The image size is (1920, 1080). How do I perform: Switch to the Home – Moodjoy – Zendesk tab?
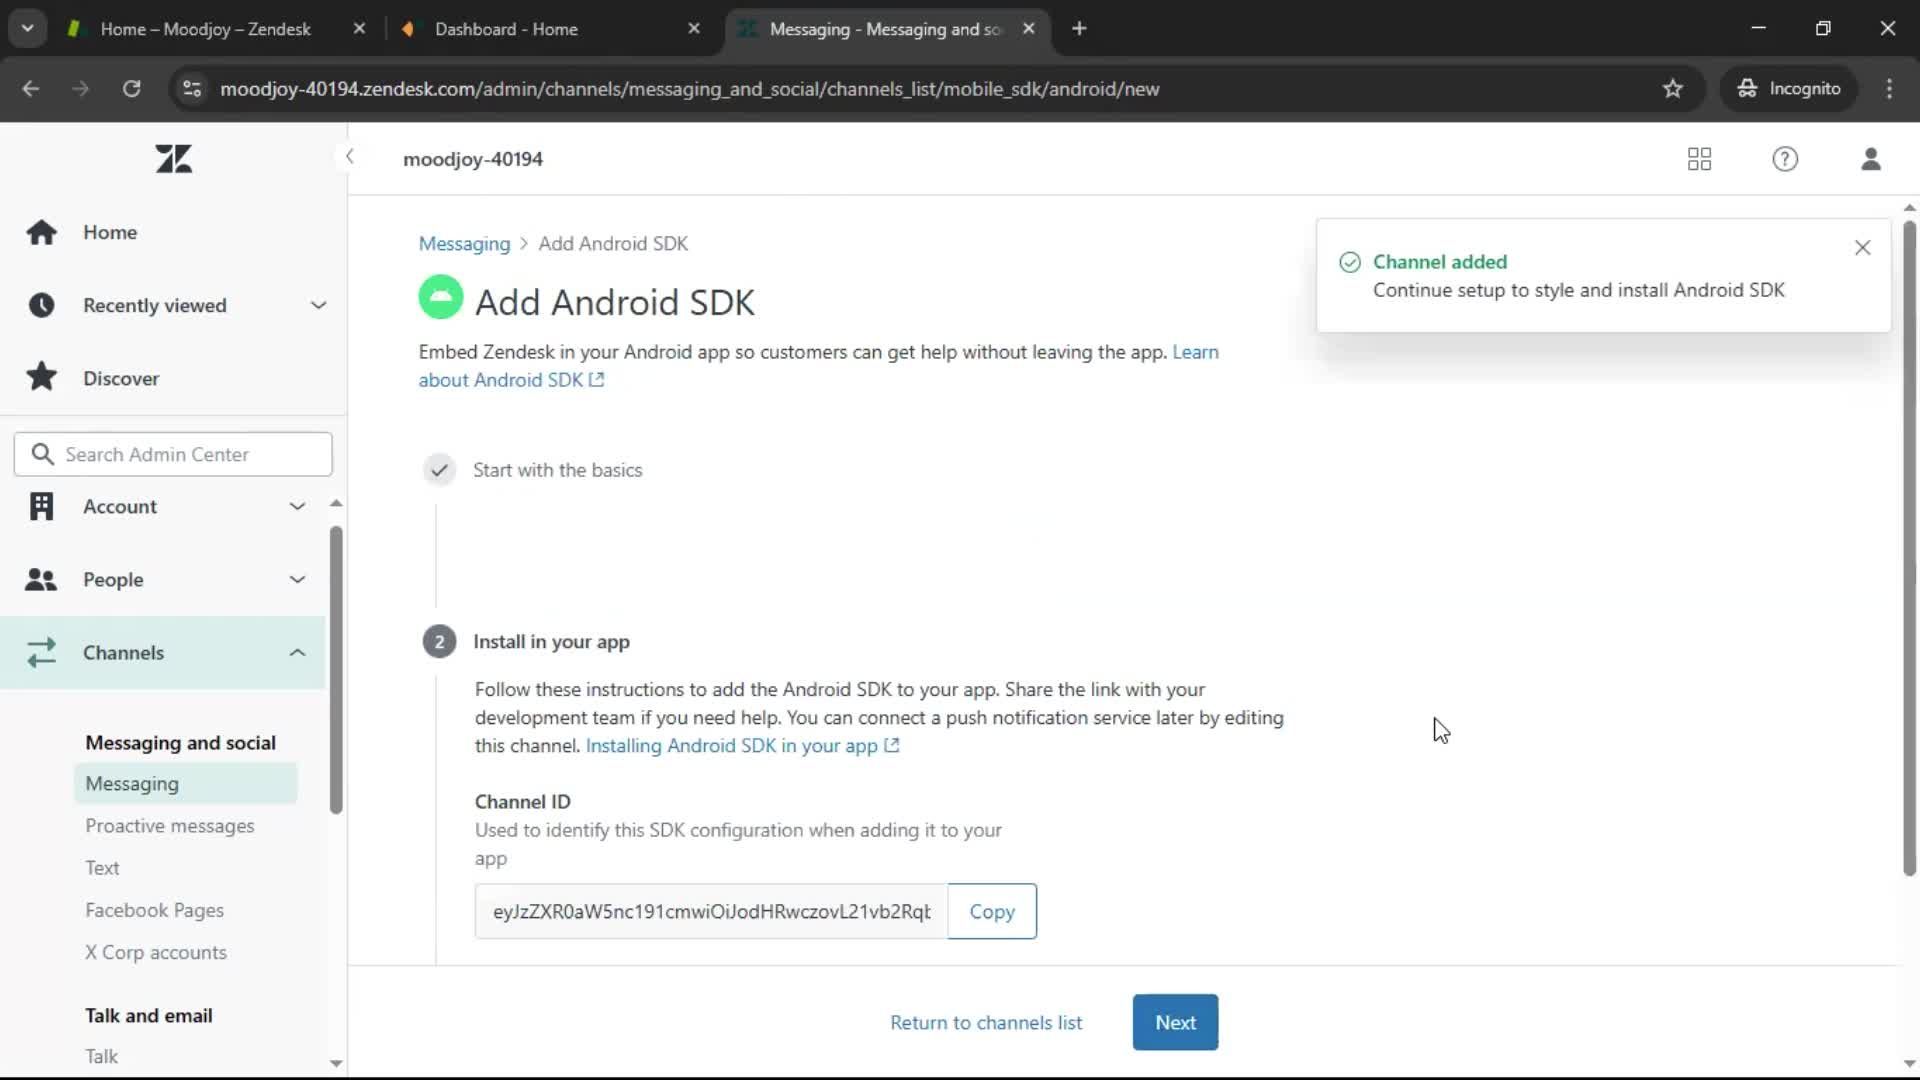[x=205, y=29]
